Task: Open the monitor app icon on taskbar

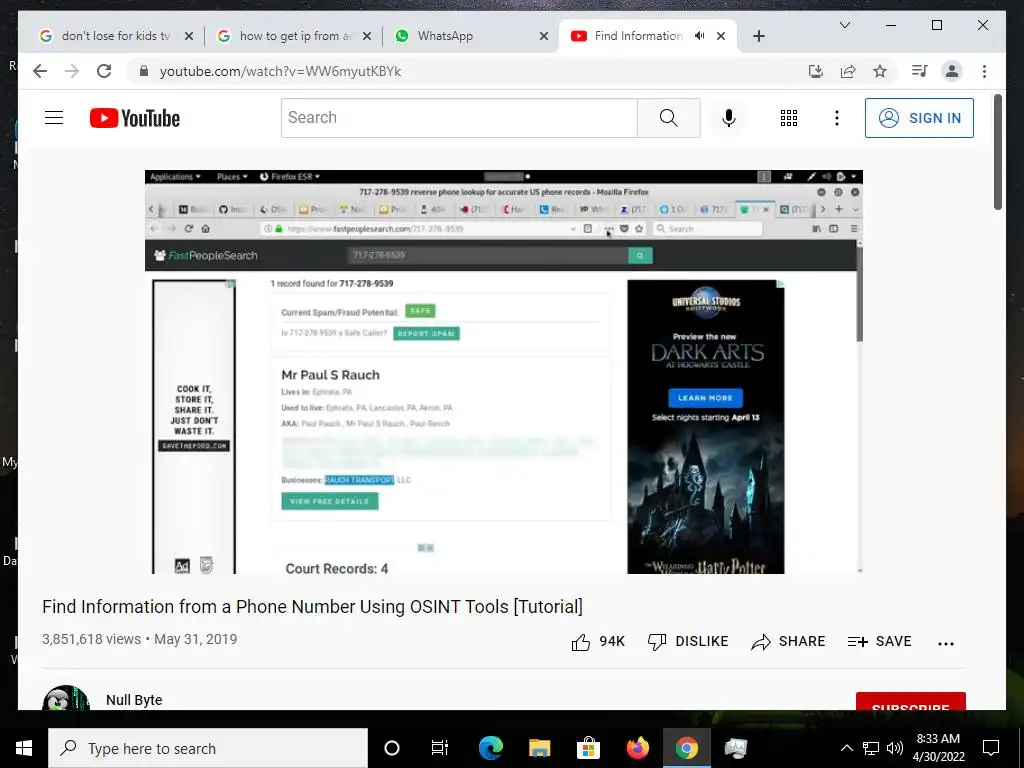Action: (x=735, y=748)
